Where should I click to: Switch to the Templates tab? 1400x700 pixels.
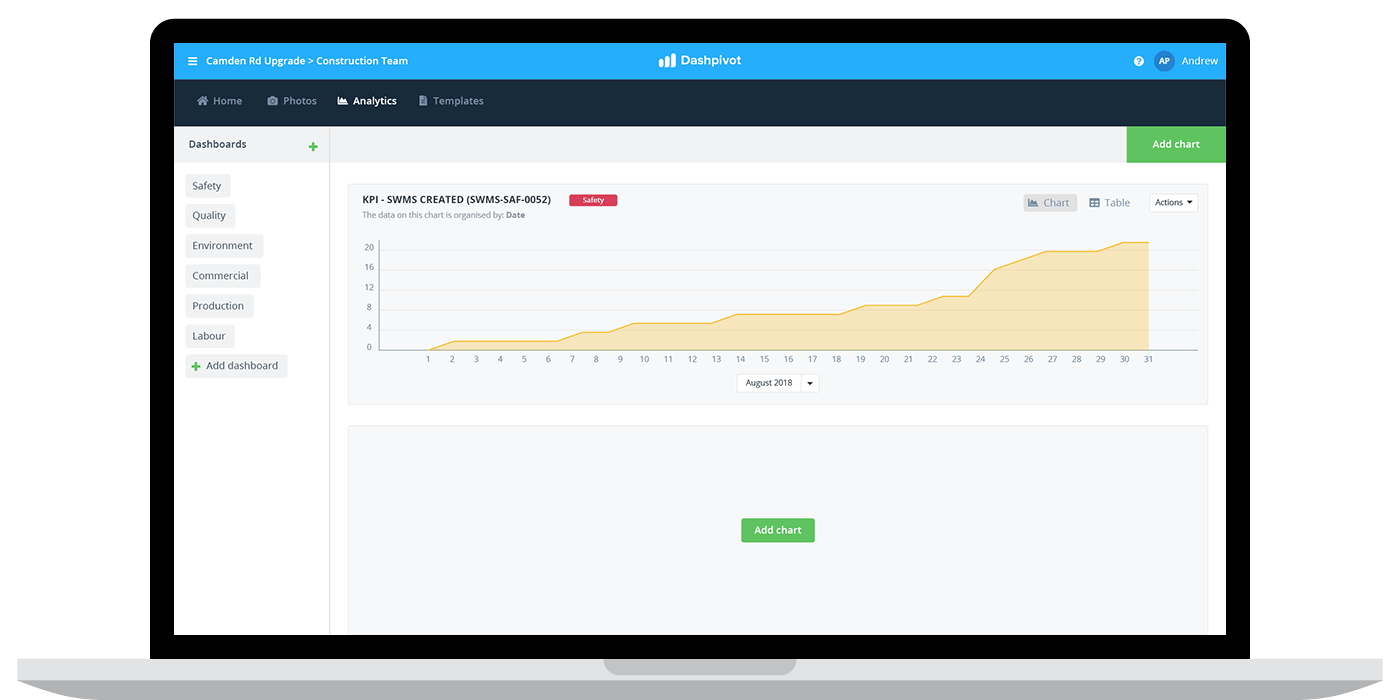[x=451, y=101]
